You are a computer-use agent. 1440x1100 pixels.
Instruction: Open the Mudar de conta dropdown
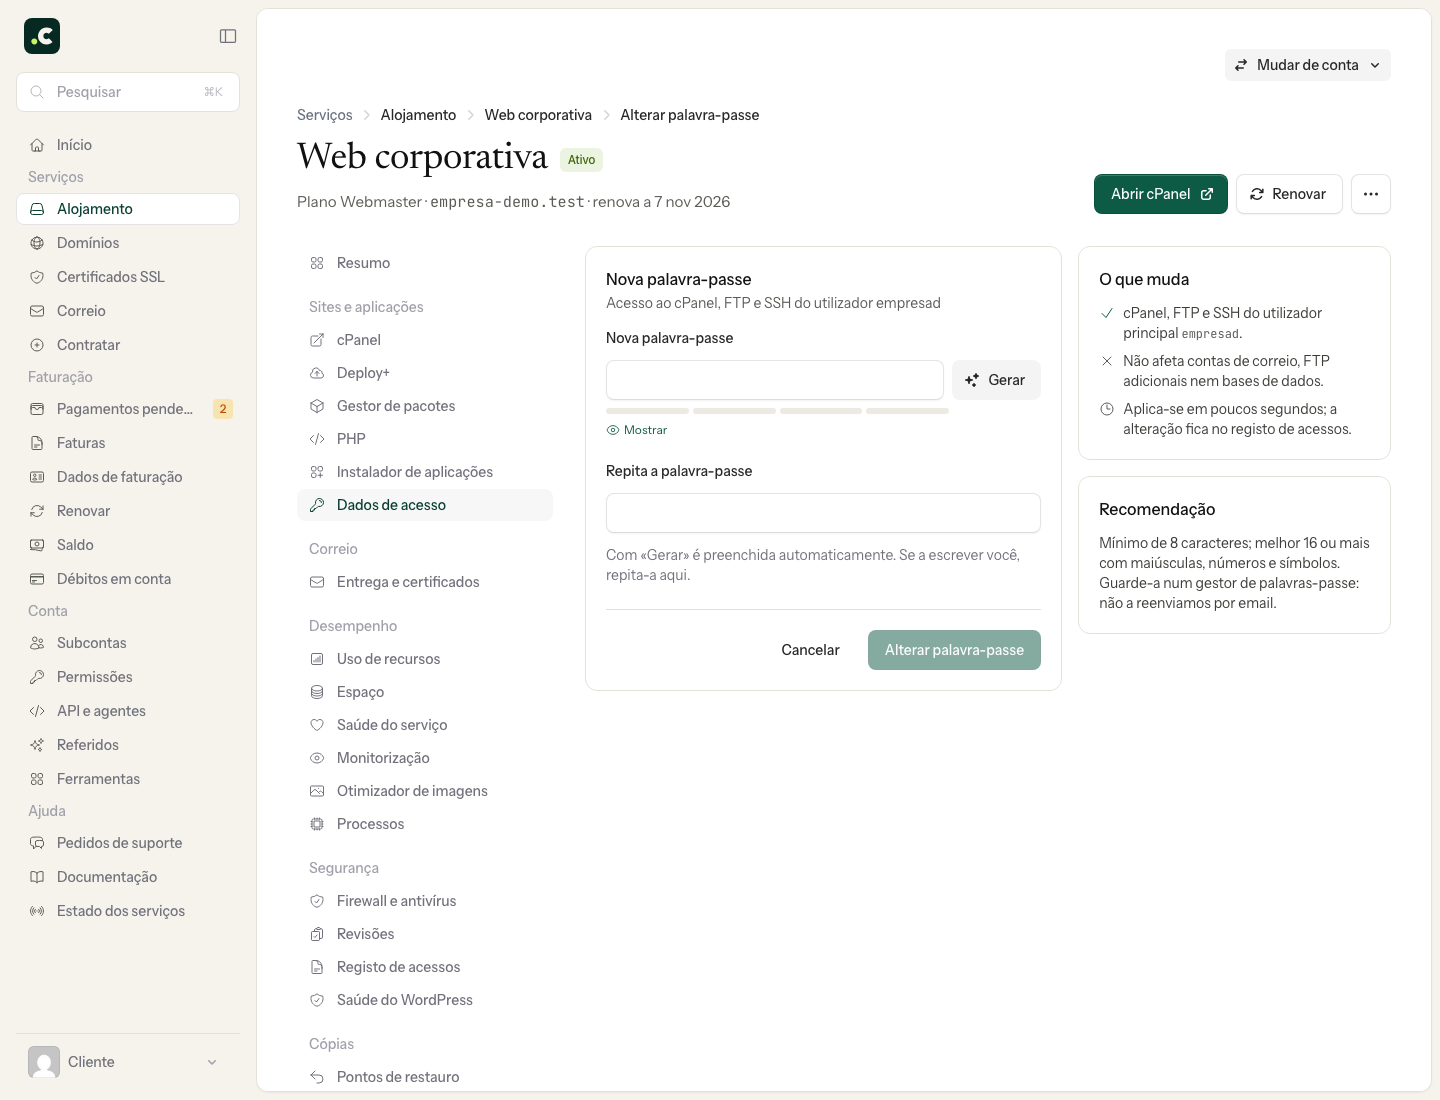[x=1308, y=65]
